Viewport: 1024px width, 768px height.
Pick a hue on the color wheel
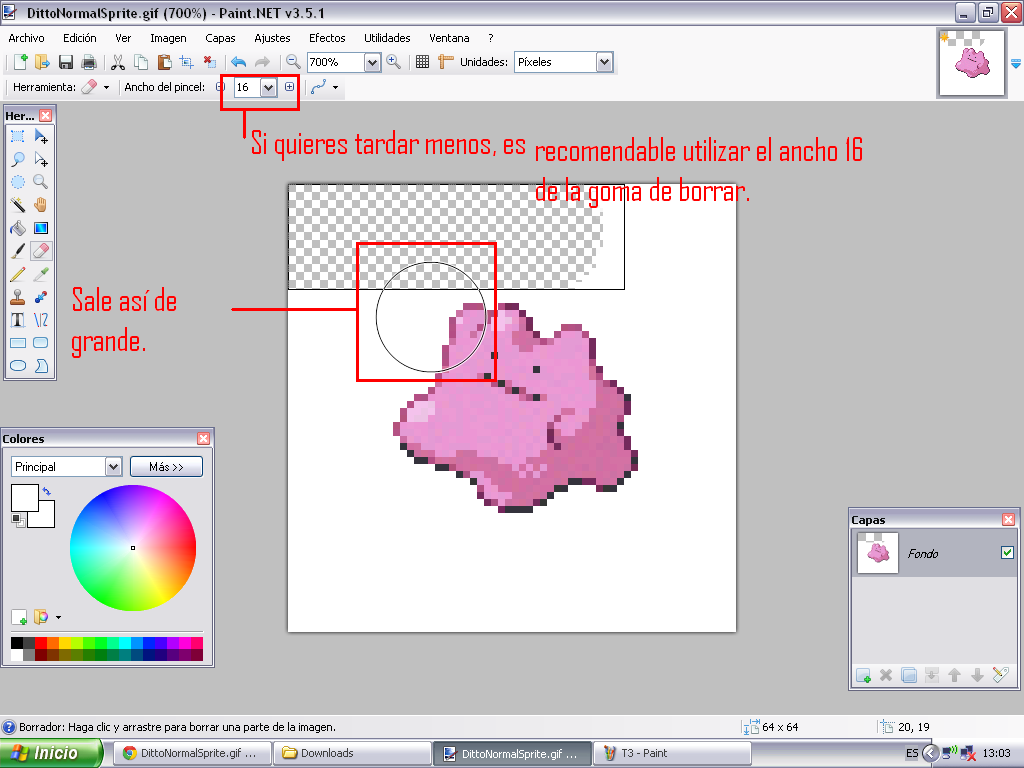133,548
